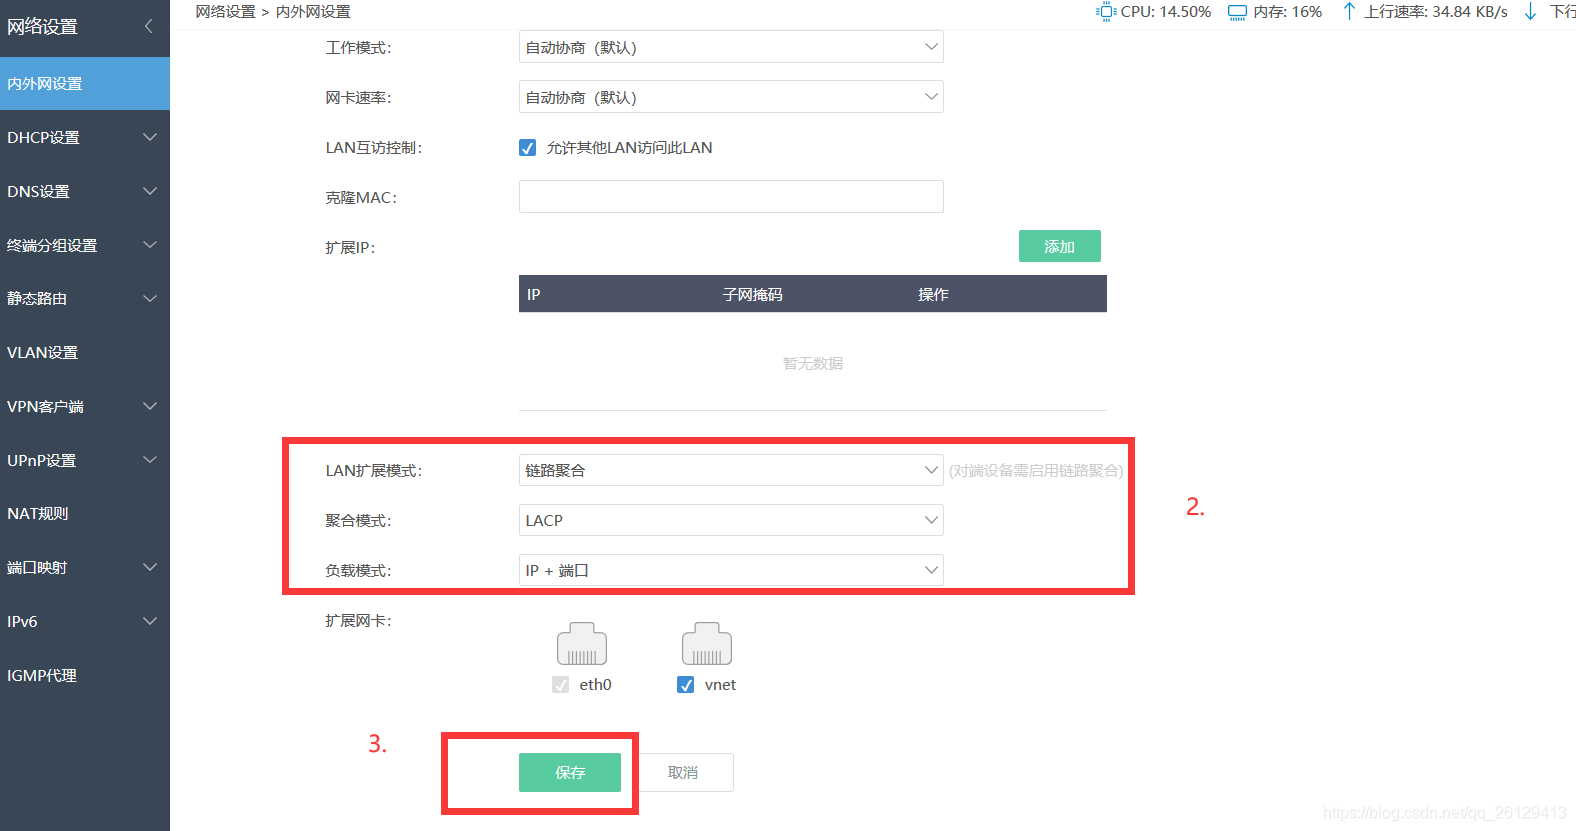
Task: Open the NAT规则 menu item
Action: coord(85,513)
